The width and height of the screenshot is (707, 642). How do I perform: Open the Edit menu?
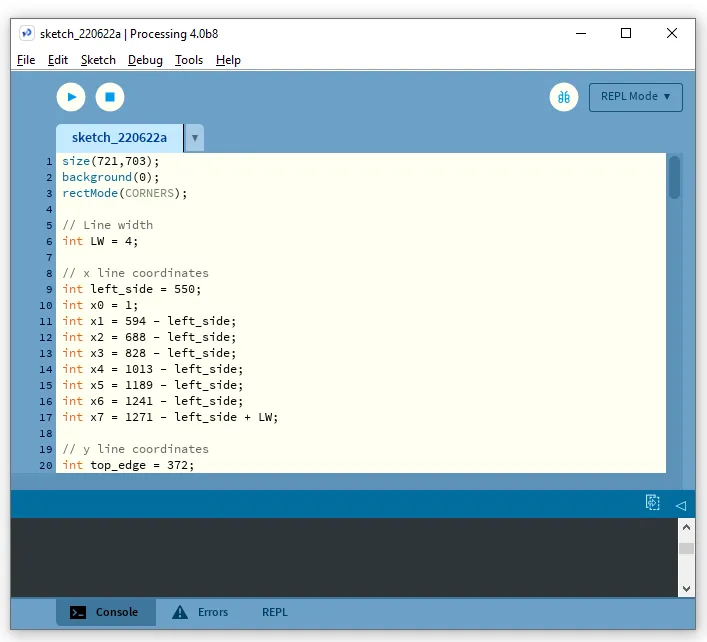[58, 60]
